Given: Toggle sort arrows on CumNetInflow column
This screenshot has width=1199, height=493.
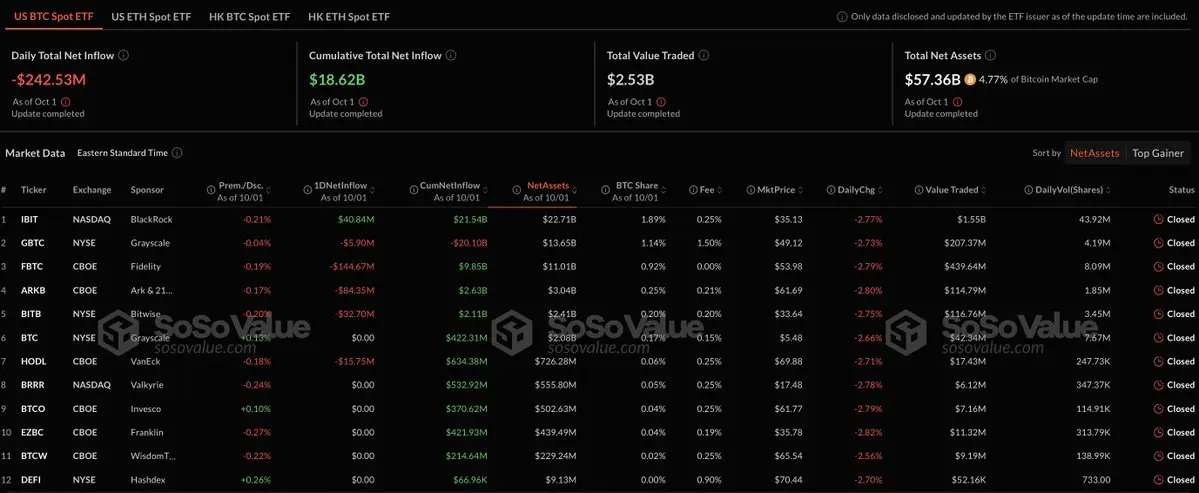Looking at the screenshot, I should (485, 190).
